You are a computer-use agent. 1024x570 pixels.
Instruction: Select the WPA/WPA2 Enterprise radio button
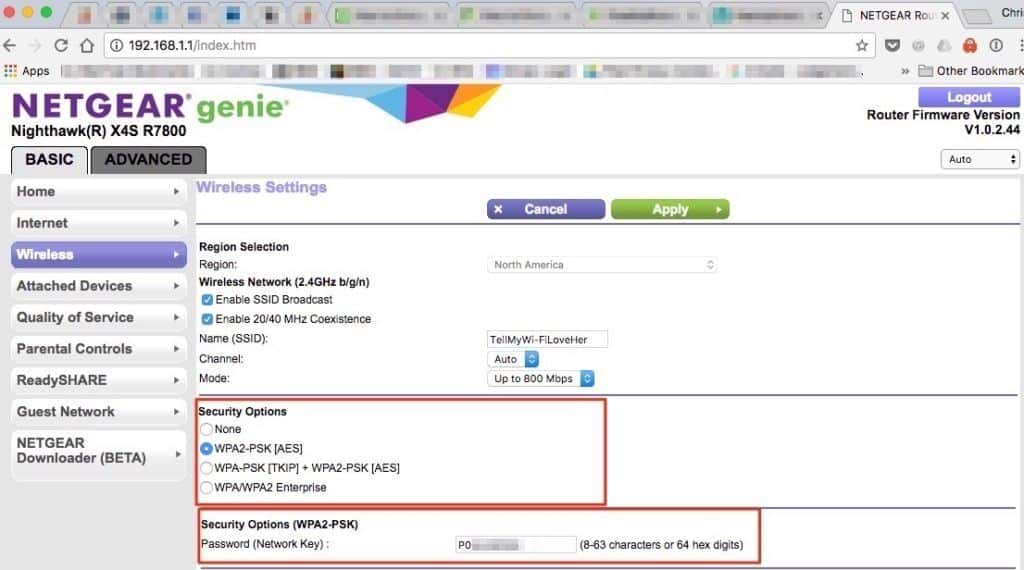(x=206, y=488)
